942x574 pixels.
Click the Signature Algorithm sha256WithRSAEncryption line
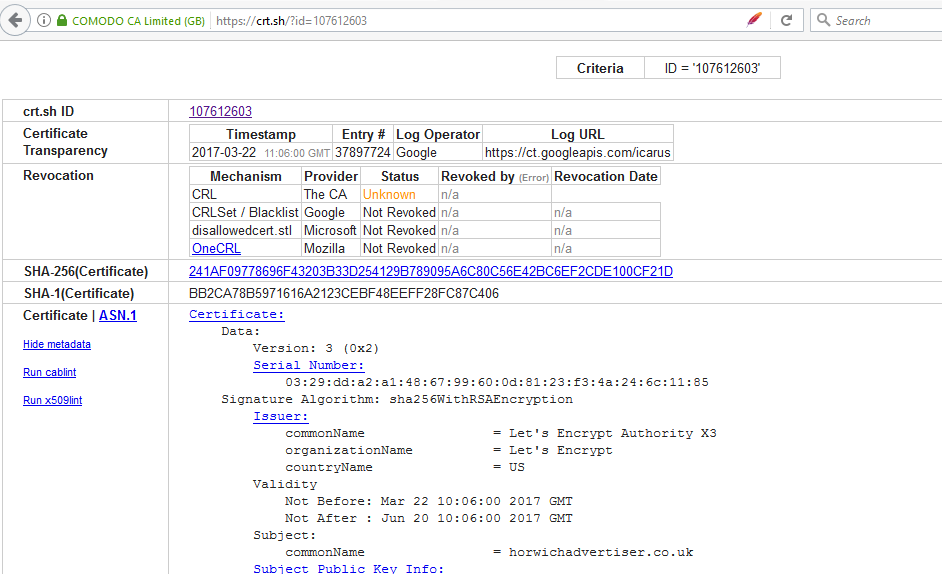click(x=397, y=400)
